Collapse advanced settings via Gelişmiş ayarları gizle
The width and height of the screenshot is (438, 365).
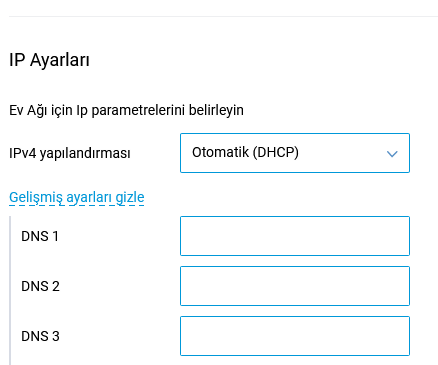tap(77, 197)
